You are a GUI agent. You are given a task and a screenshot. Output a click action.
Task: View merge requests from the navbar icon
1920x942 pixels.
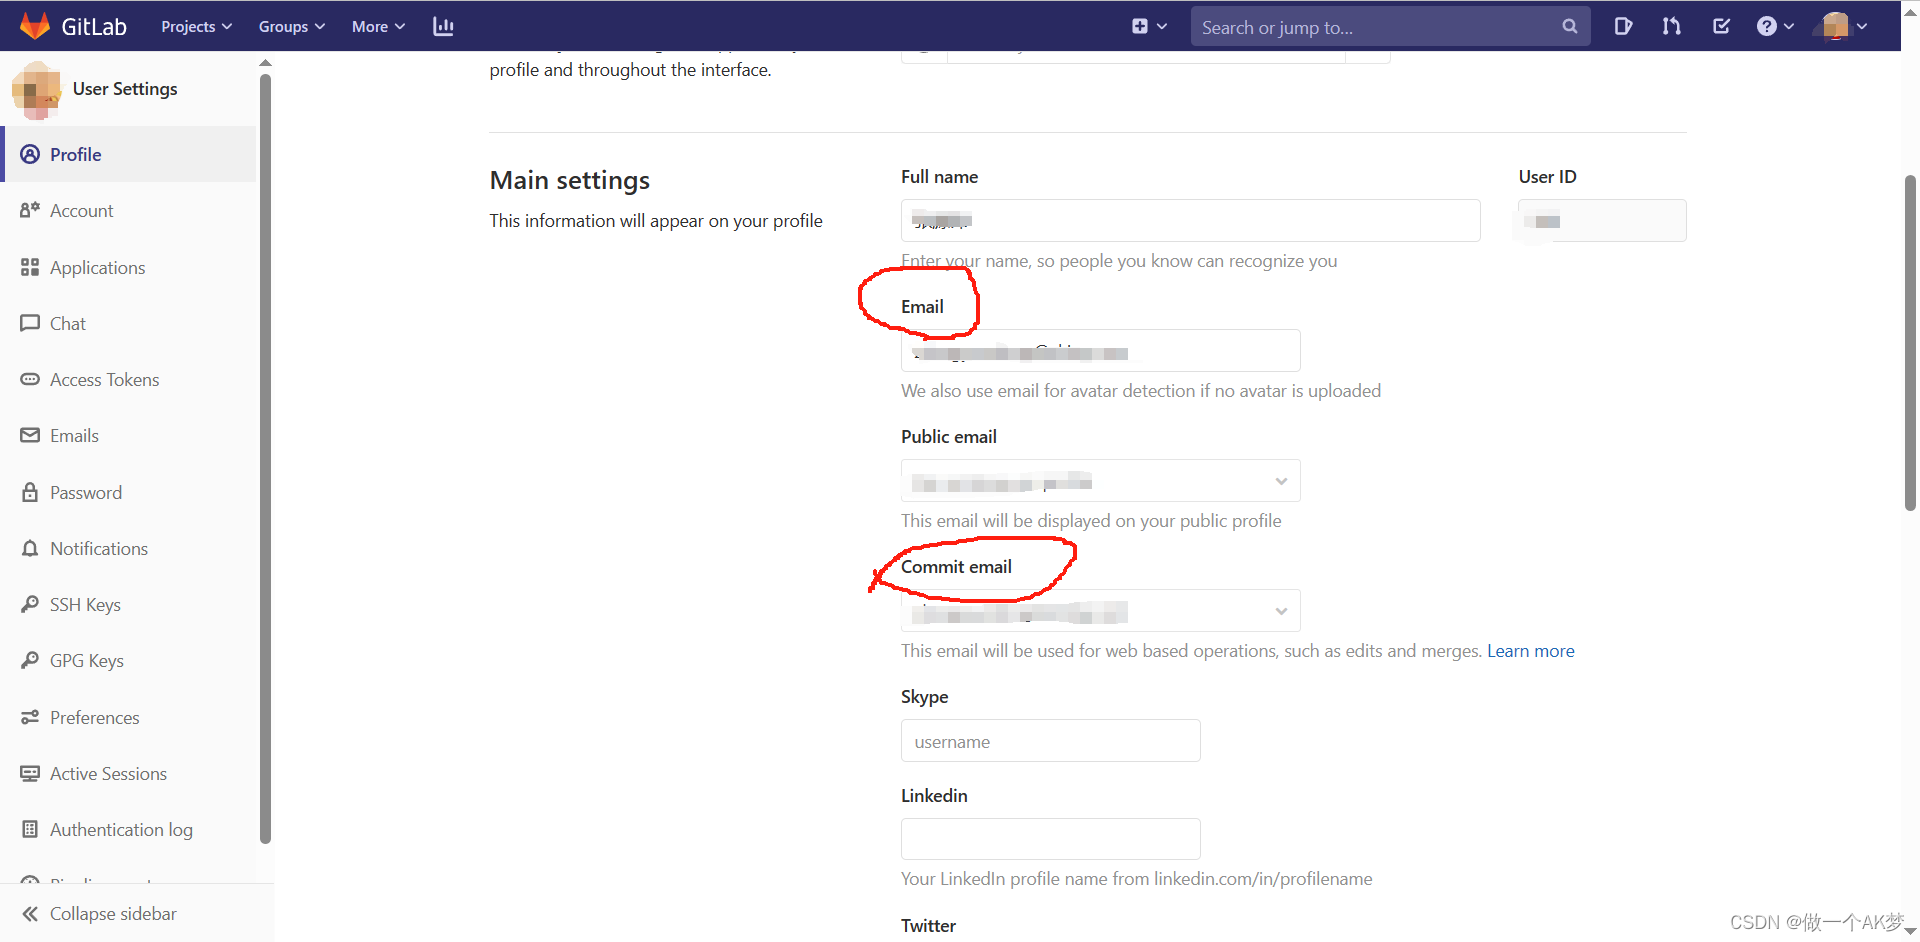(1671, 26)
